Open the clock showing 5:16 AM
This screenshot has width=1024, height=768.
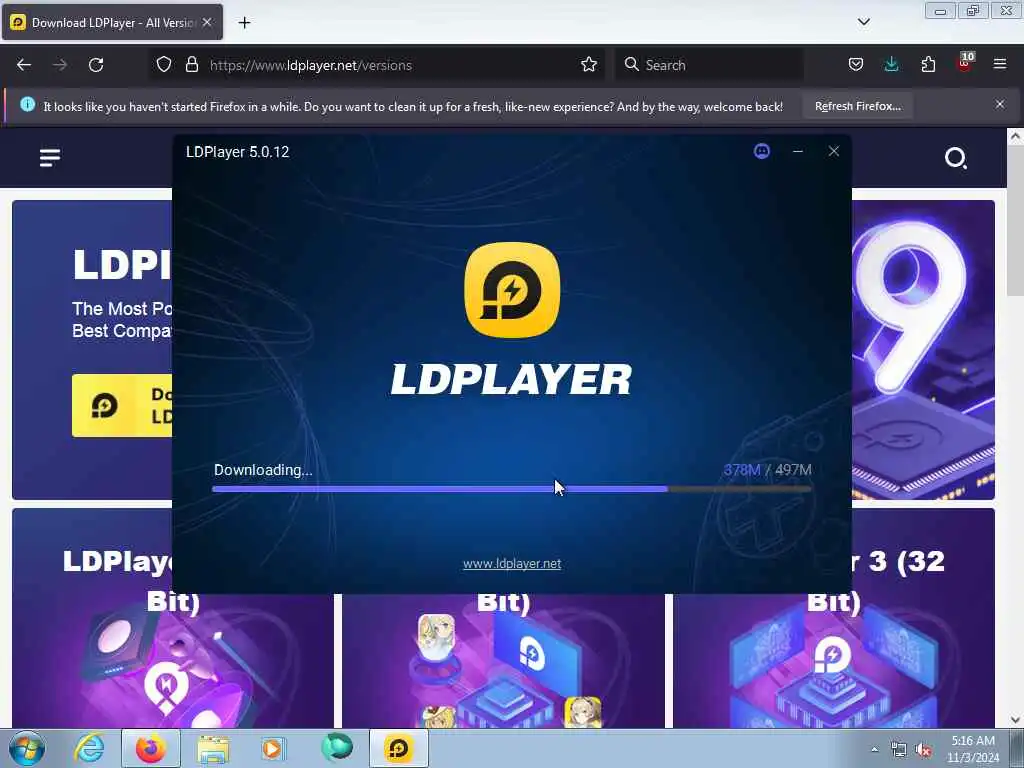point(973,749)
